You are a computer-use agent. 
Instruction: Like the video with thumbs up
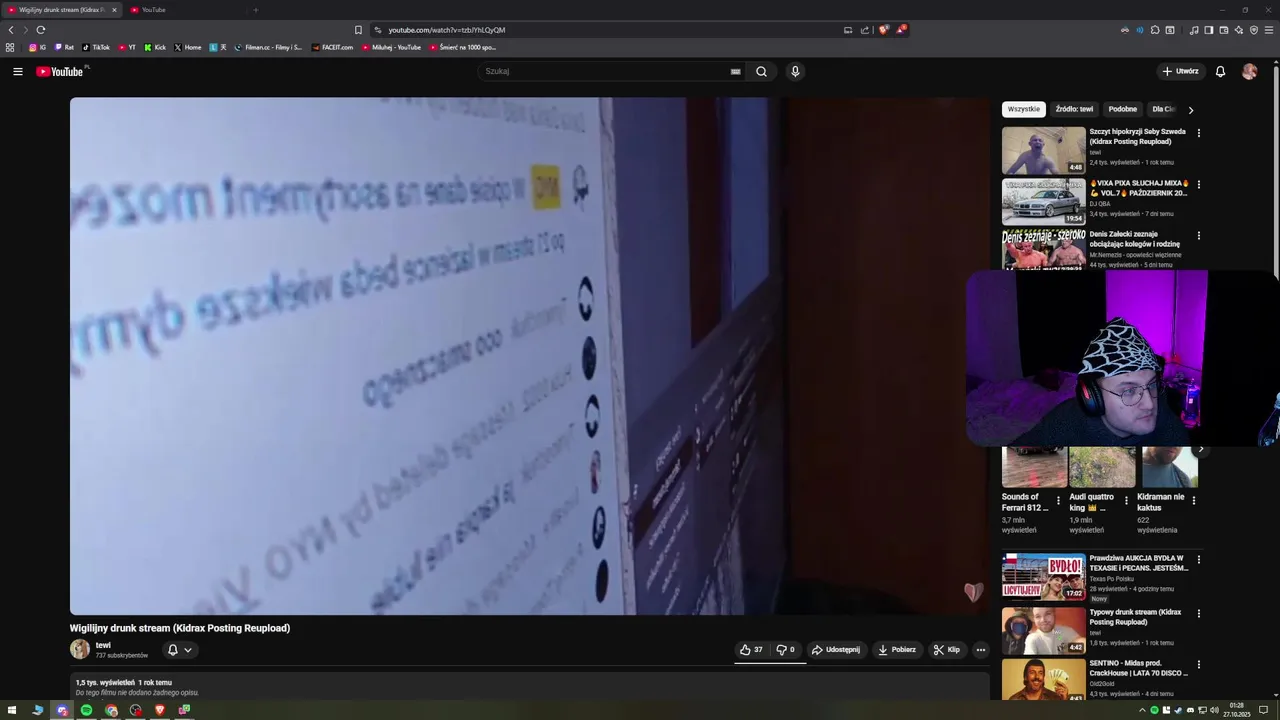tap(751, 650)
